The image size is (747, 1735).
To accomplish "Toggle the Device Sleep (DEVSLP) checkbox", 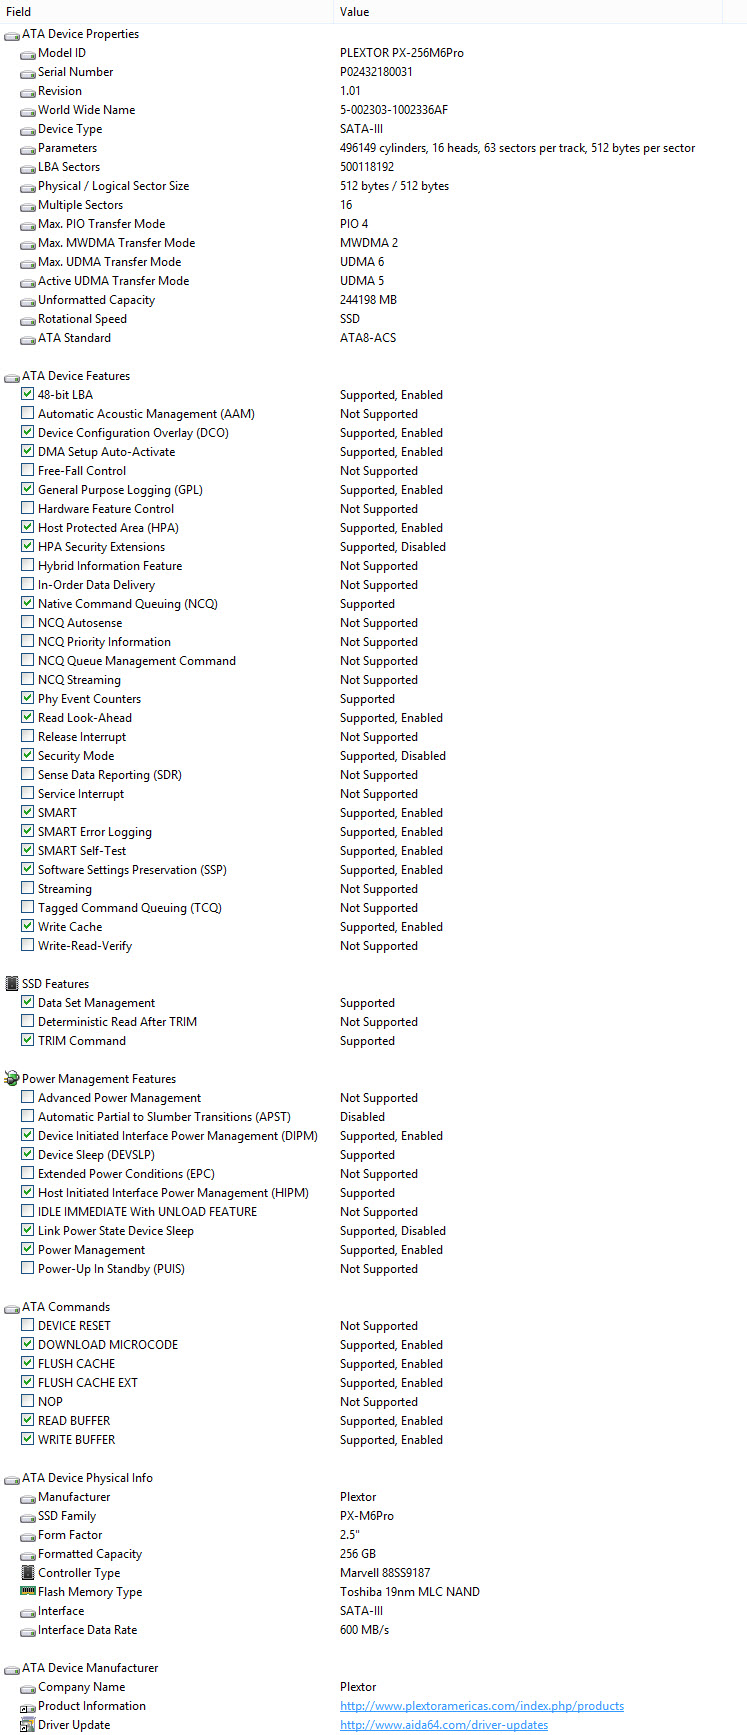I will [x=28, y=1154].
